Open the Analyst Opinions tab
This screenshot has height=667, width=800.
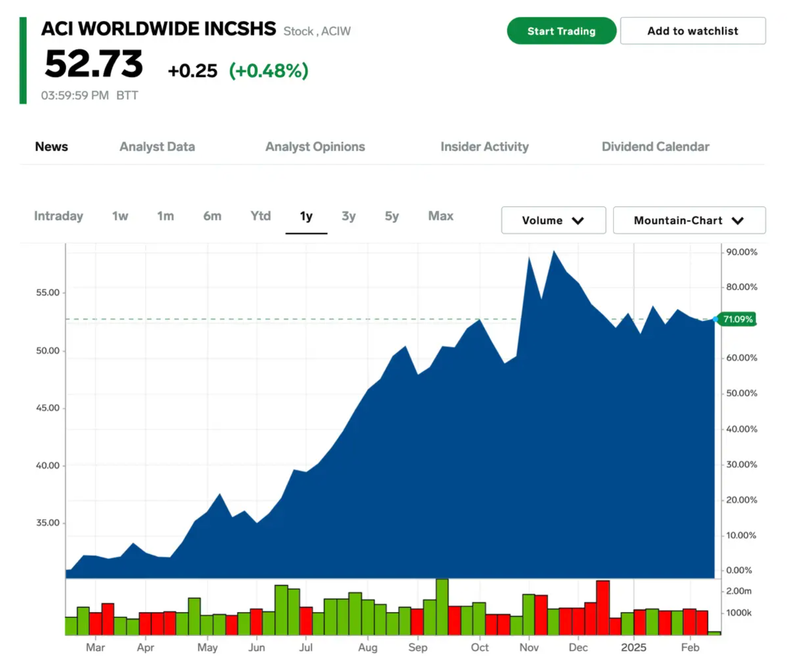(x=315, y=147)
